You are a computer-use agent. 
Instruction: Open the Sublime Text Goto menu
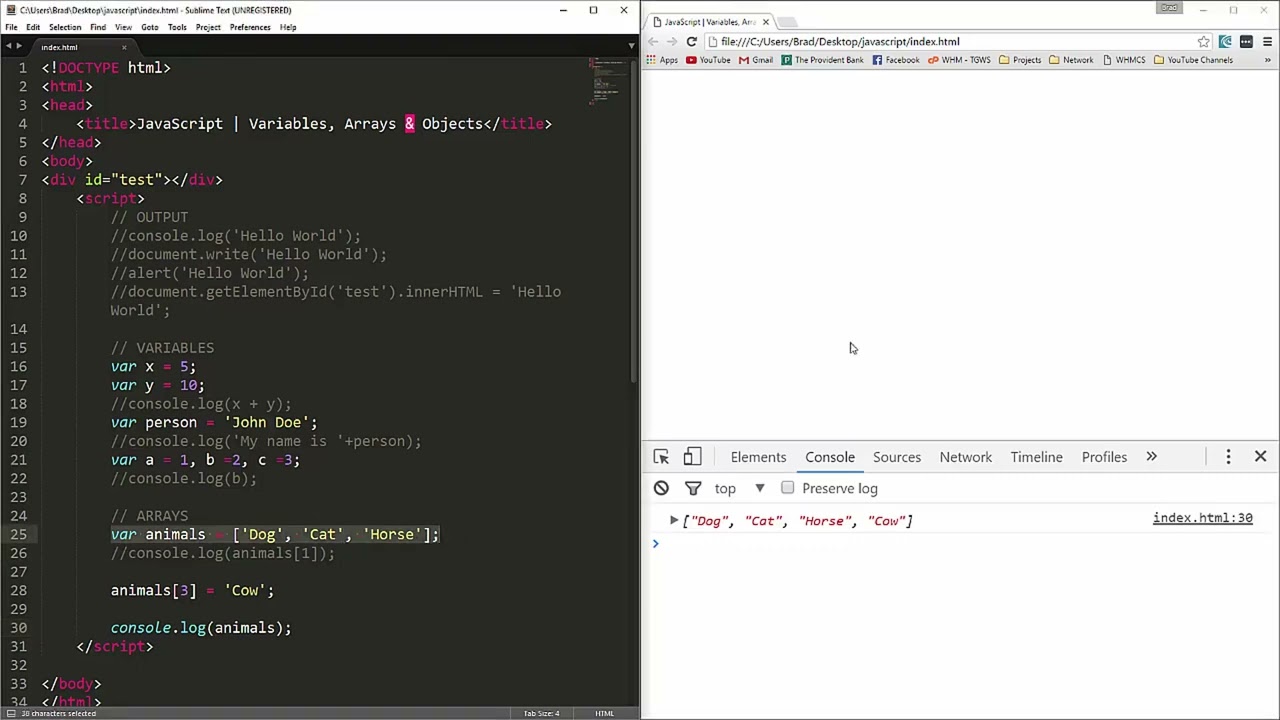tap(150, 27)
